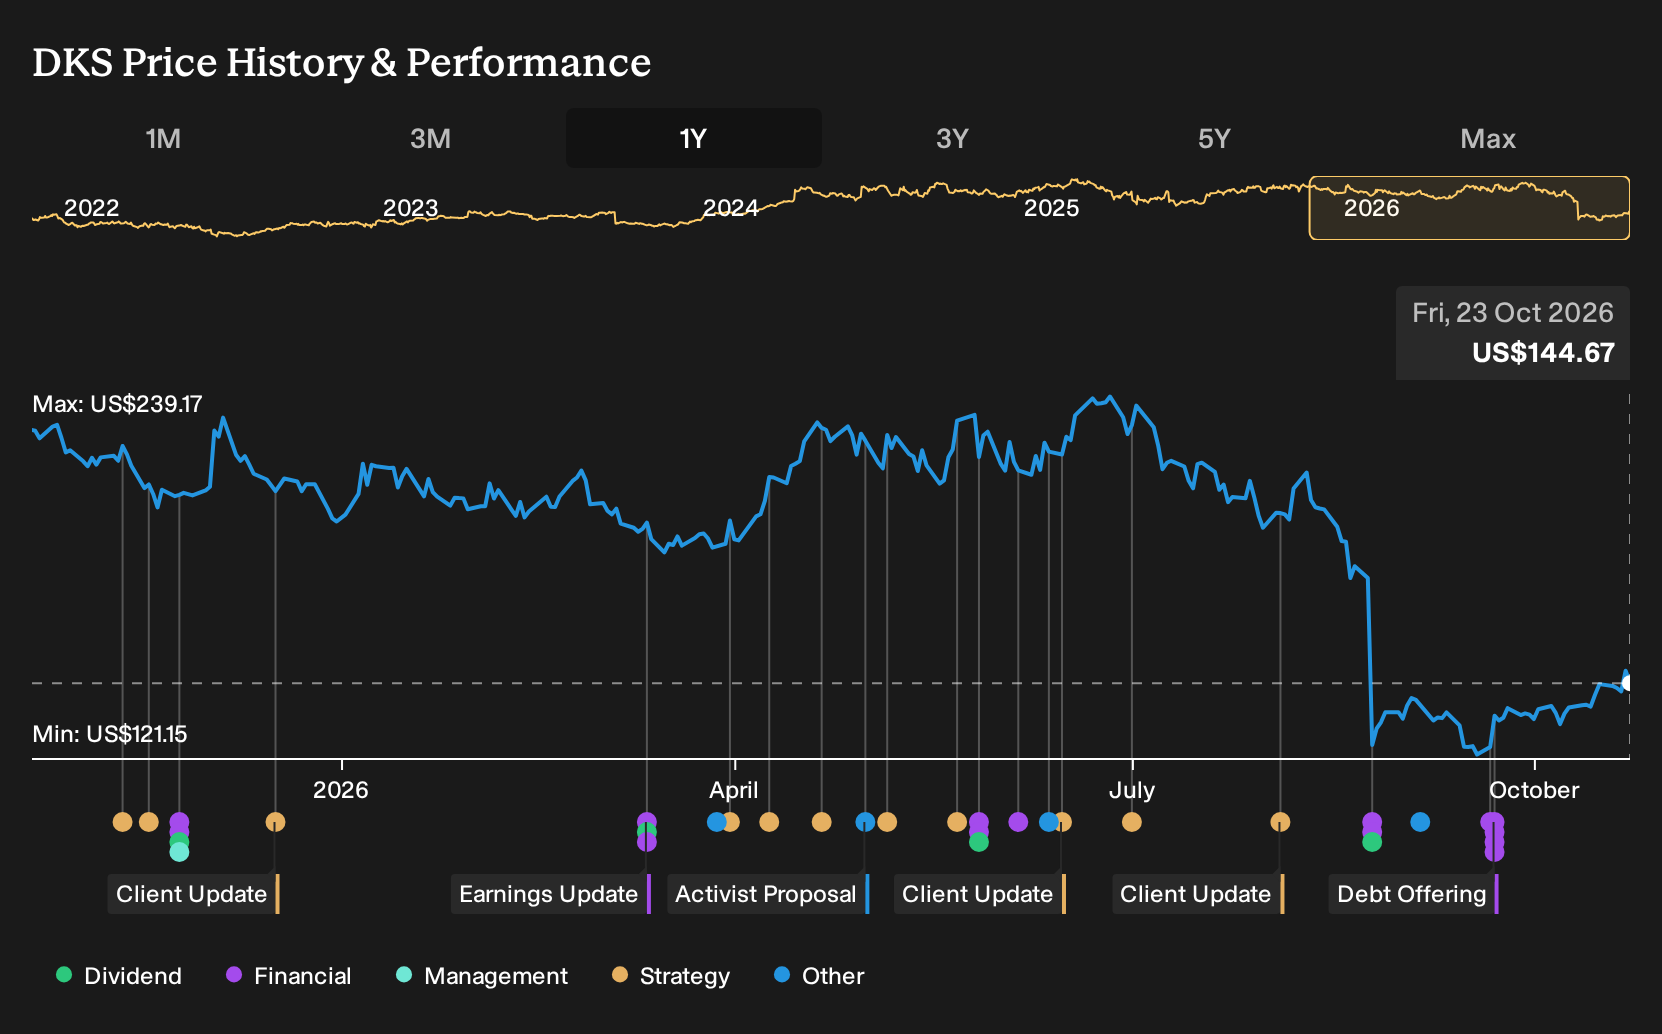Switch to the 1M time range
This screenshot has width=1662, height=1034.
click(x=163, y=139)
